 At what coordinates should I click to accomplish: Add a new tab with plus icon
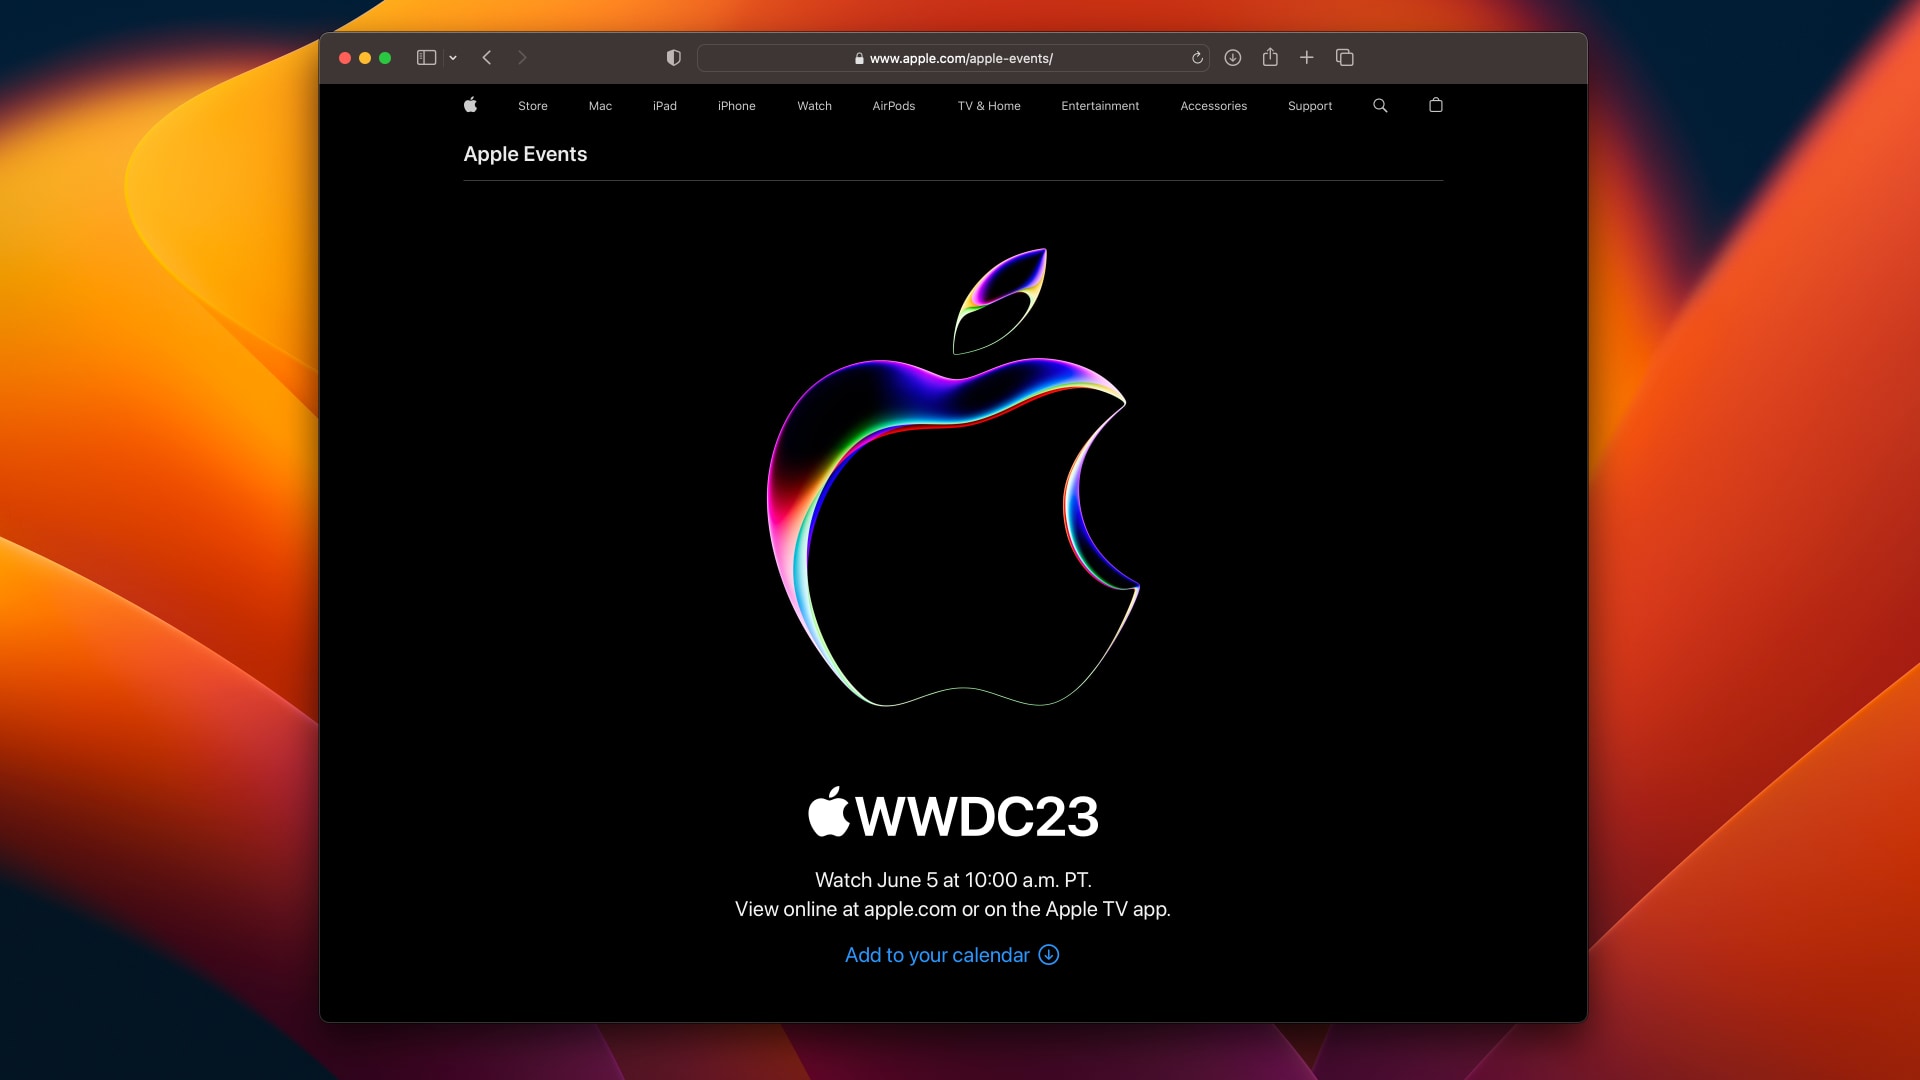[x=1306, y=58]
